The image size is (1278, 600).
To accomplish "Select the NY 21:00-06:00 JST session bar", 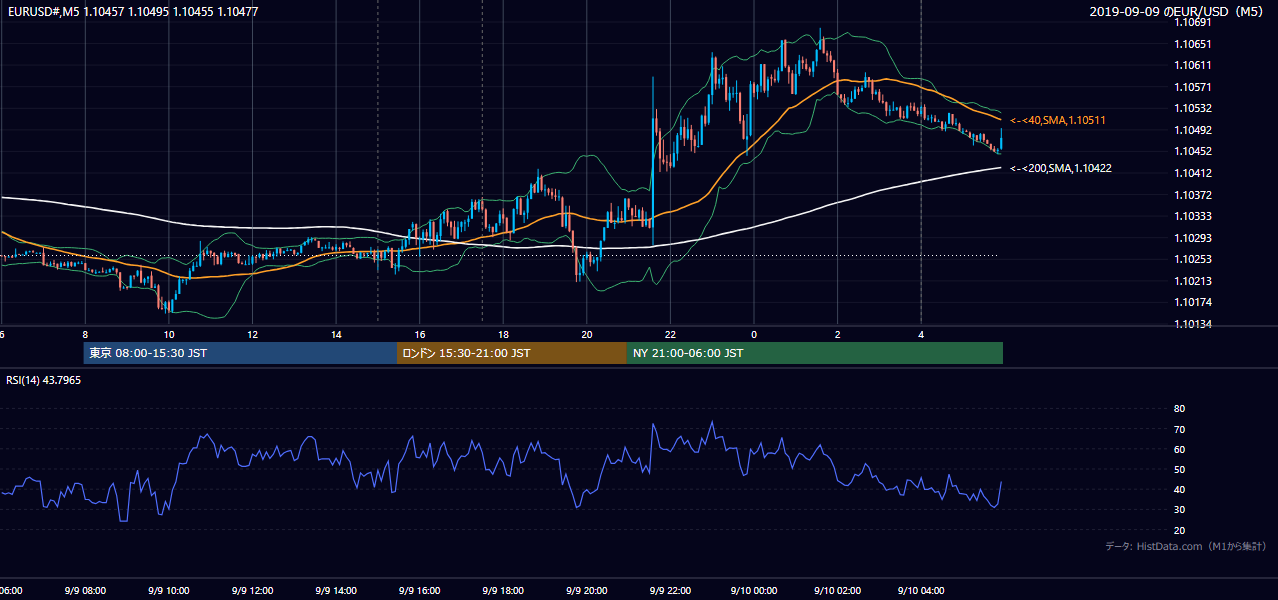I will pos(815,353).
